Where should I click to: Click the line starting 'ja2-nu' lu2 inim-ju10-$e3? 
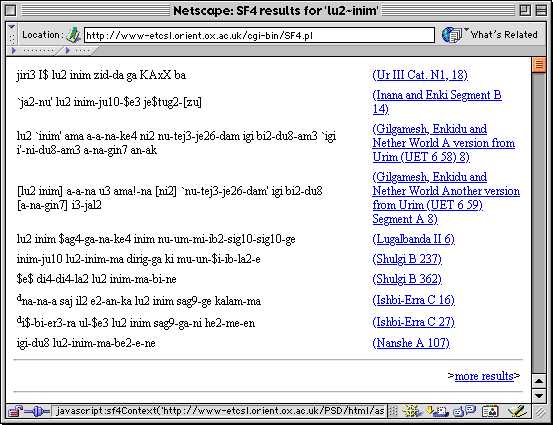click(x=109, y=102)
